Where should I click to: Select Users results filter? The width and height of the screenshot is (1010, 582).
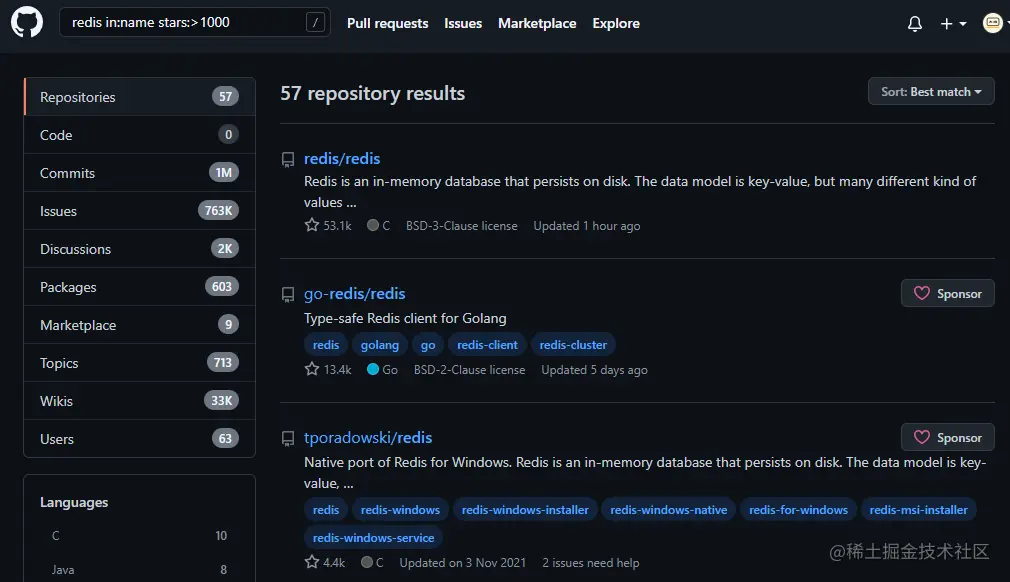140,438
